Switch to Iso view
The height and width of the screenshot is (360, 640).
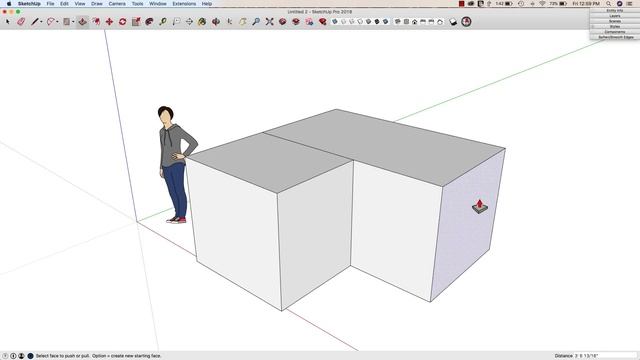click(x=397, y=22)
